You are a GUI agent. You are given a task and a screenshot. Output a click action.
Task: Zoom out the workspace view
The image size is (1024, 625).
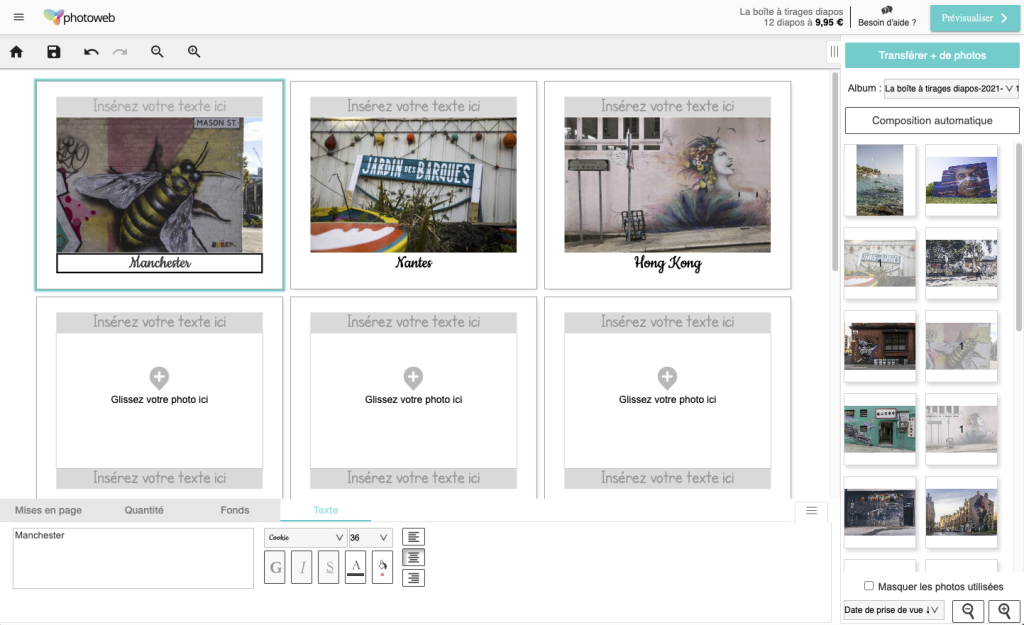(x=157, y=52)
